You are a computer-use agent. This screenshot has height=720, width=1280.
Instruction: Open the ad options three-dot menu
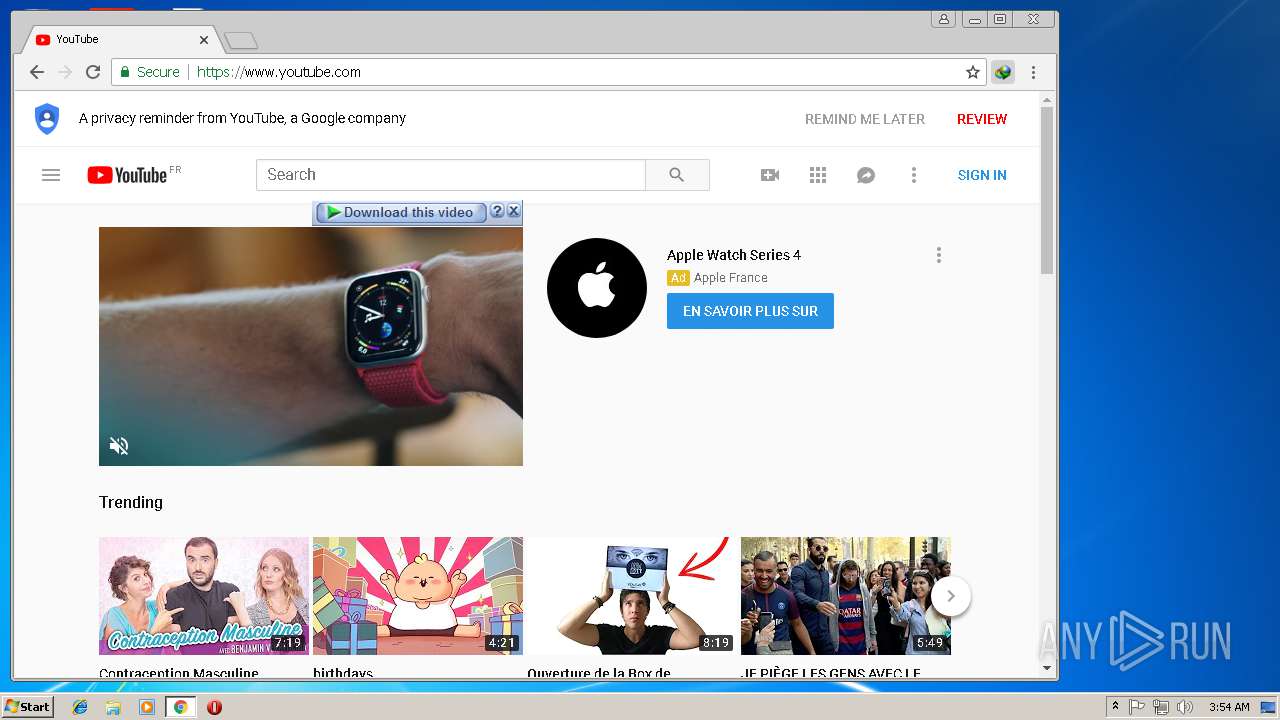(x=938, y=255)
